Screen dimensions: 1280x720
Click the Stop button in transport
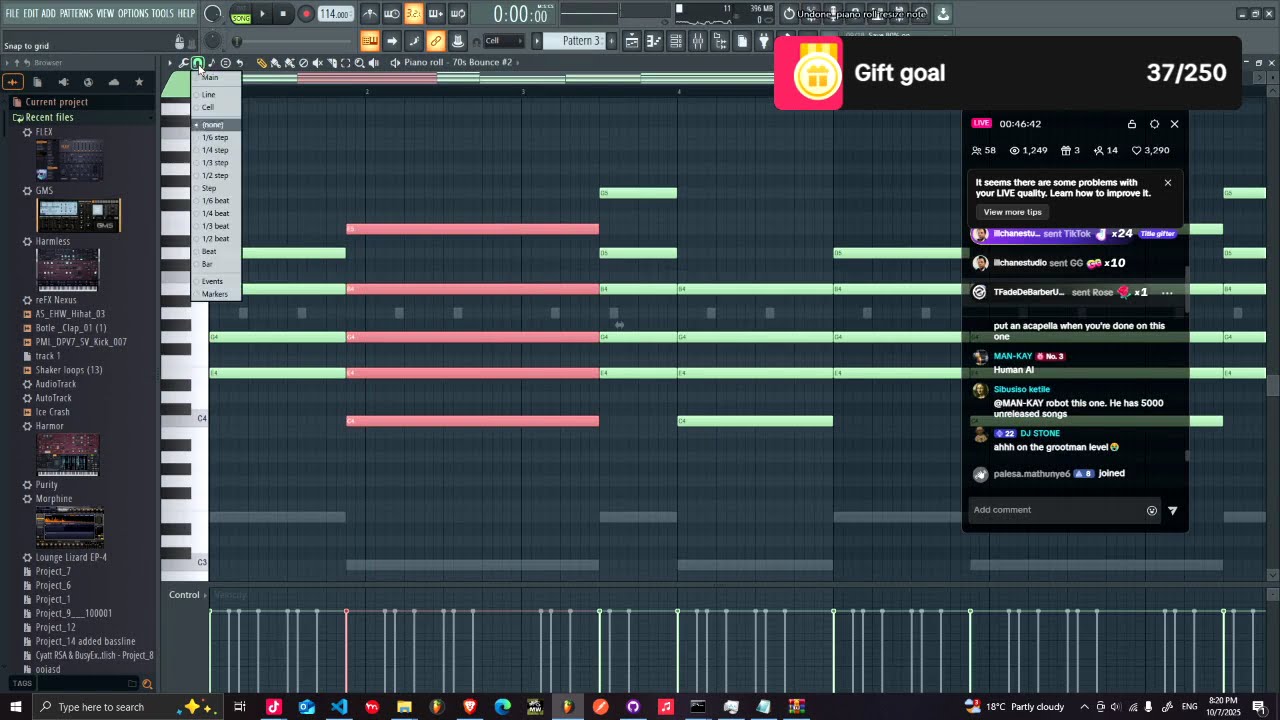(283, 14)
